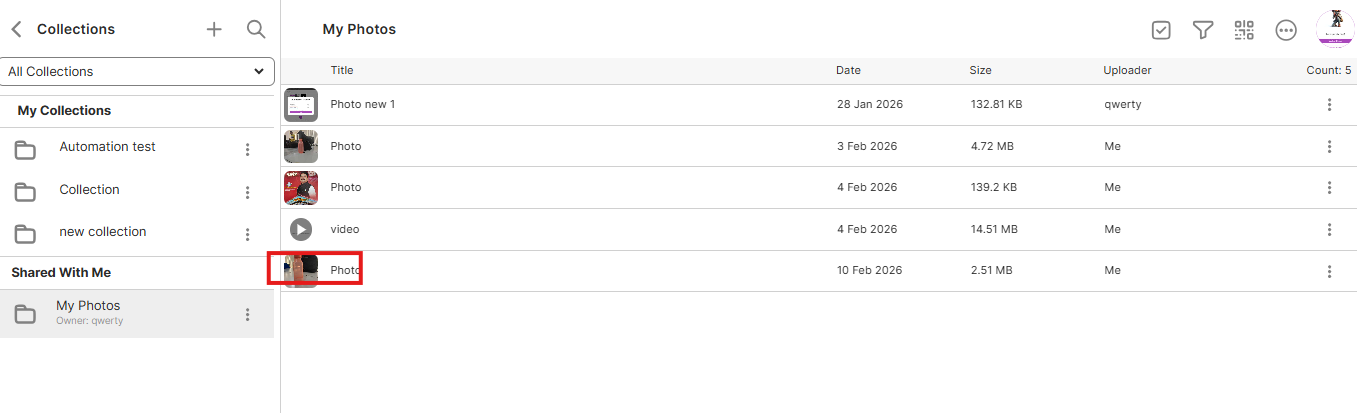Select the Collection folder
The image size is (1357, 413).
pyautogui.click(x=89, y=190)
